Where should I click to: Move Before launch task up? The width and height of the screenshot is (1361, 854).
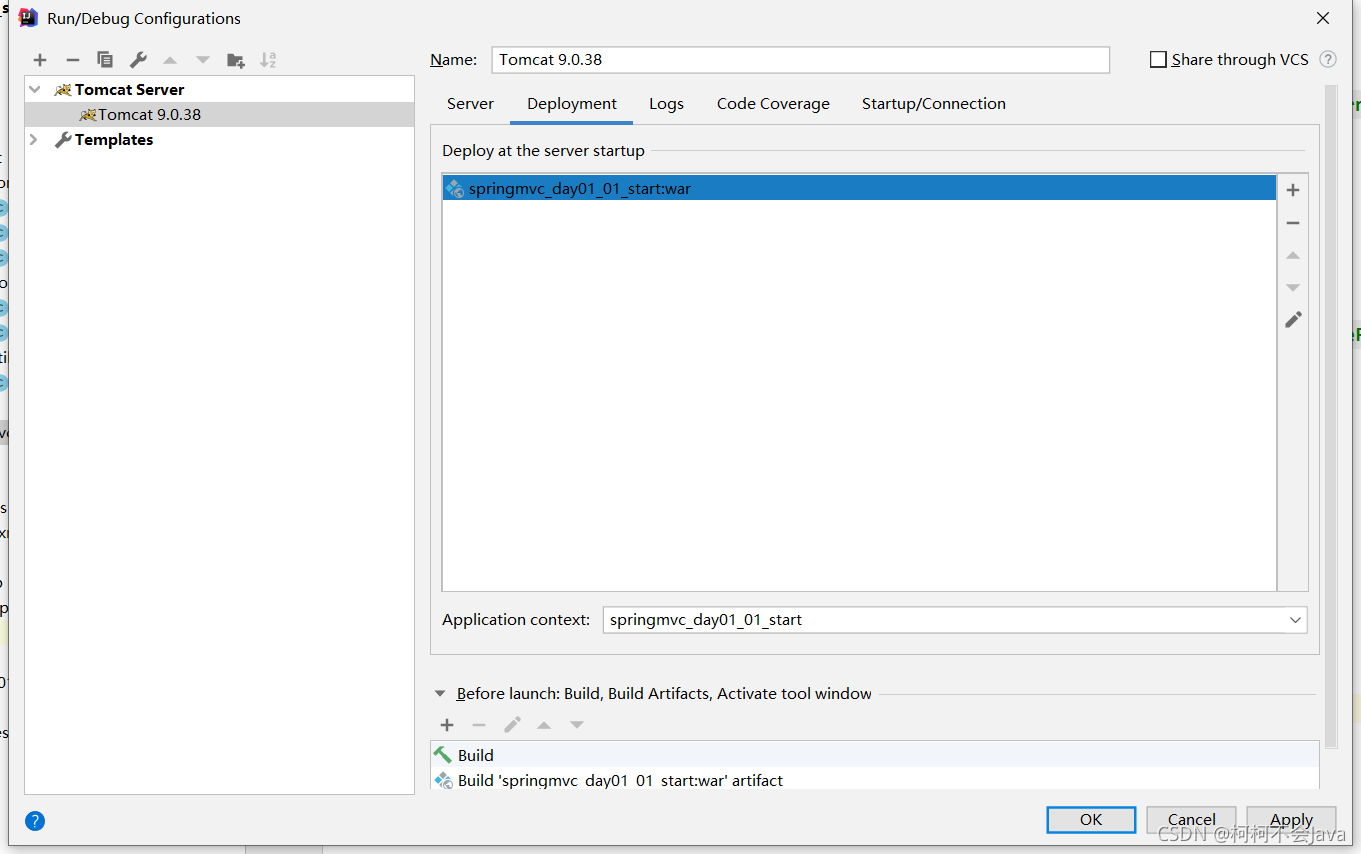pyautogui.click(x=544, y=725)
